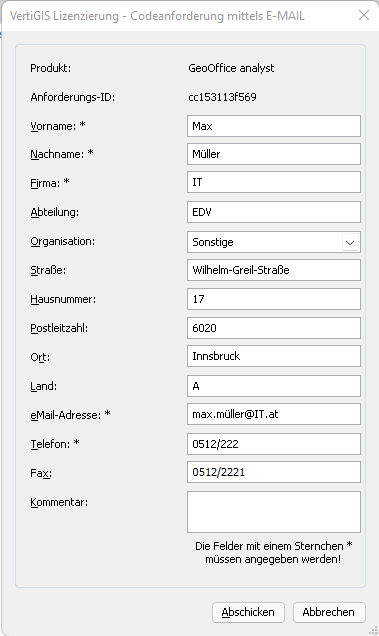
Task: Cancel the dialog with Abbrechen
Action: [329, 612]
